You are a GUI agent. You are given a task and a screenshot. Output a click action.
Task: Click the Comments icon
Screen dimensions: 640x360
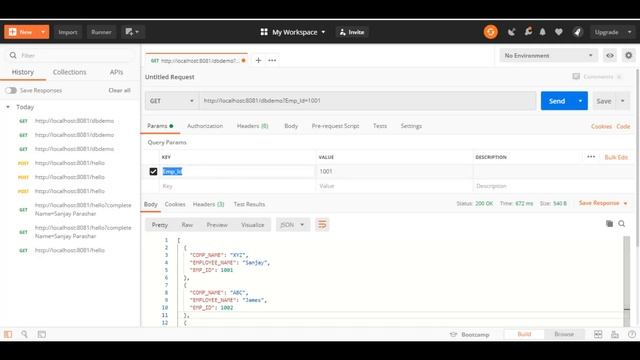576,76
